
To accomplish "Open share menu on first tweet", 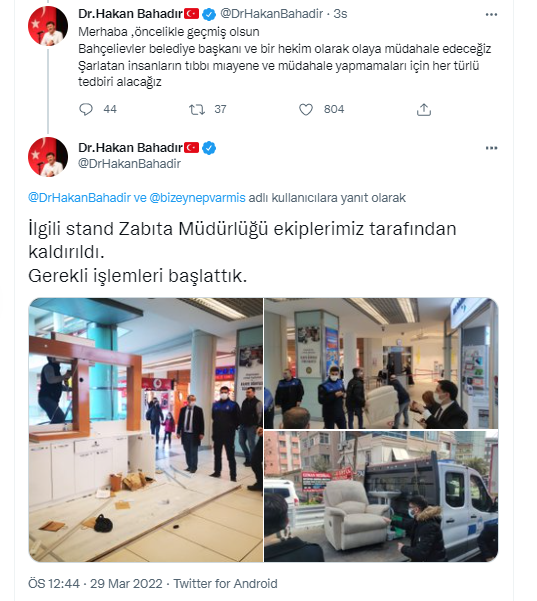I will (x=424, y=110).
